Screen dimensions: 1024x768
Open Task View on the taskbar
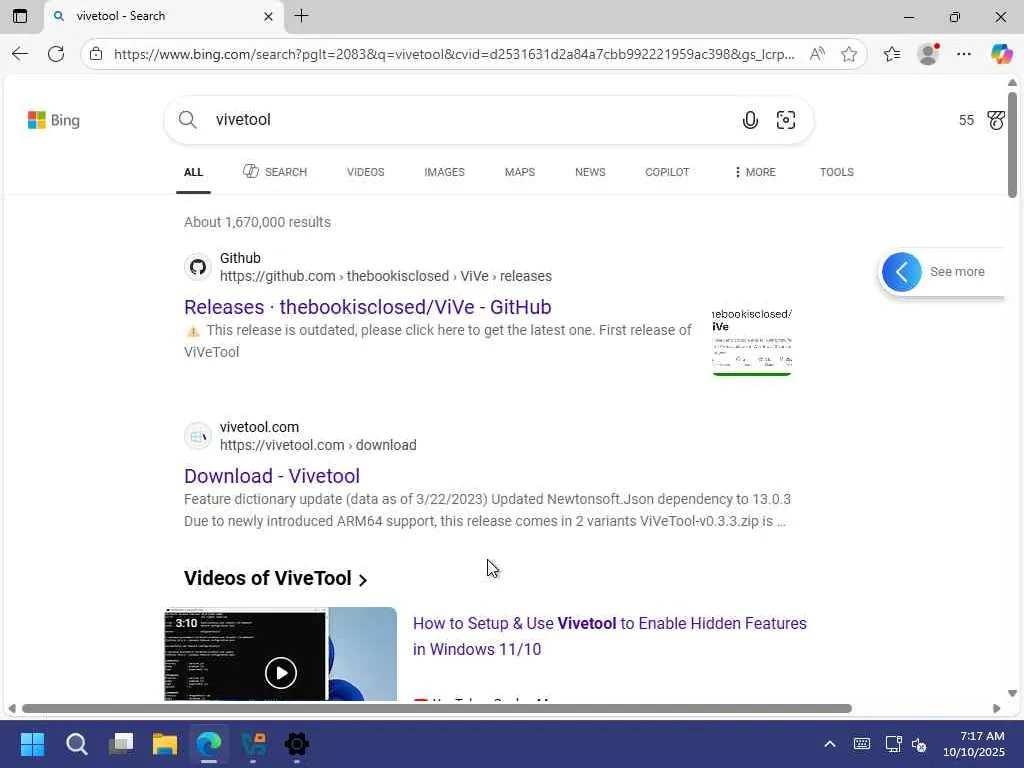[121, 744]
